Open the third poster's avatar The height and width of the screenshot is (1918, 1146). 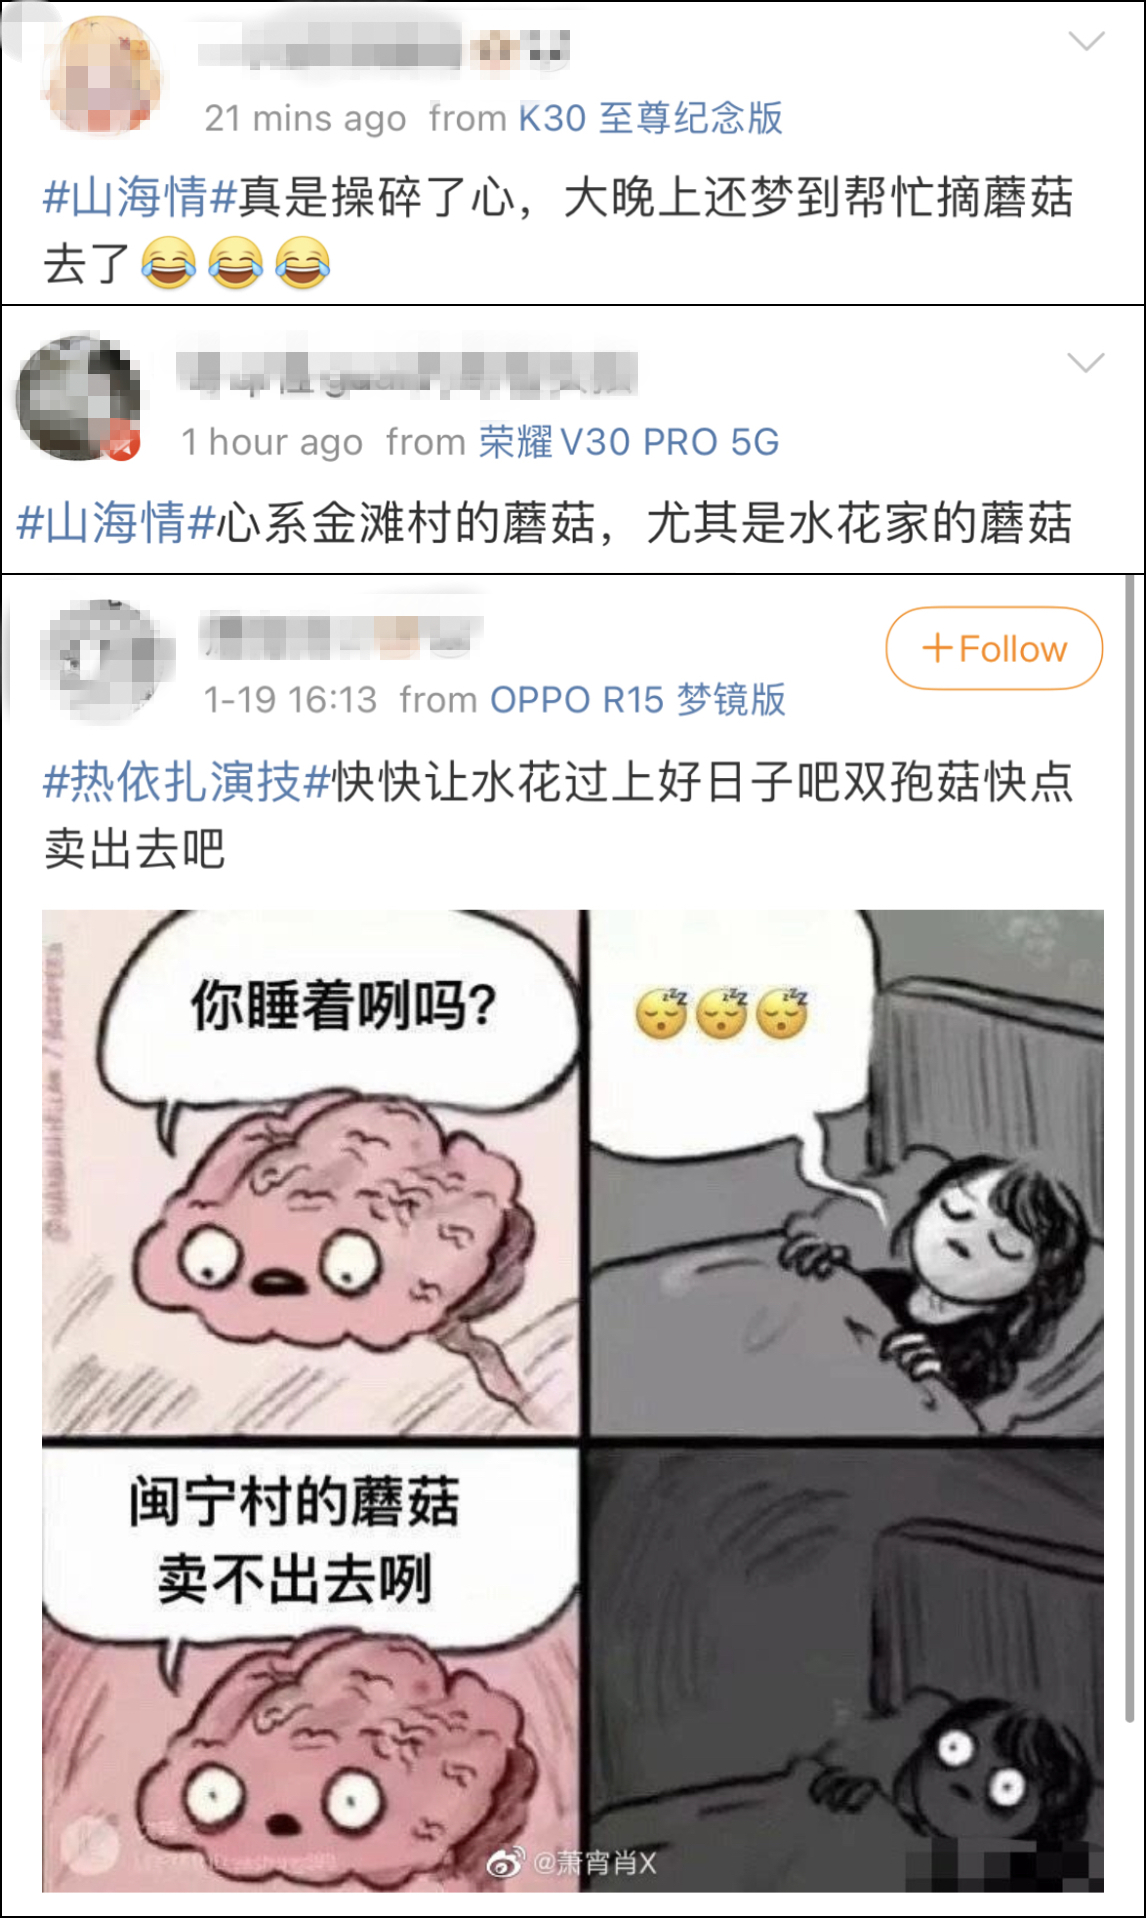point(106,660)
